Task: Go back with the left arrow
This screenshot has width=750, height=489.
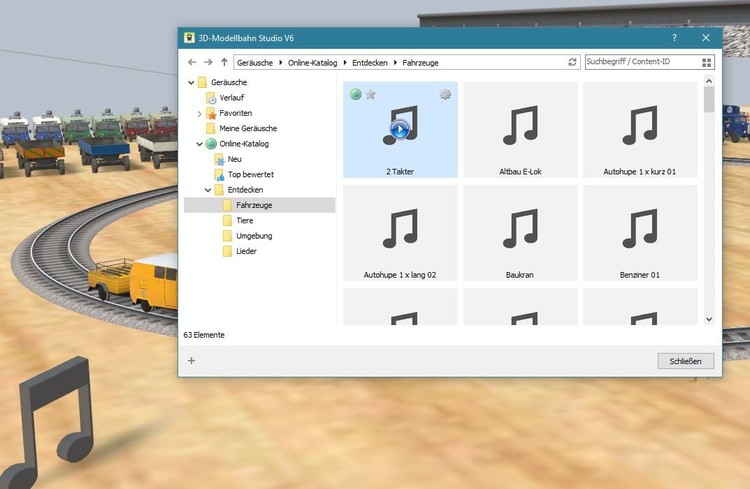Action: click(x=192, y=62)
